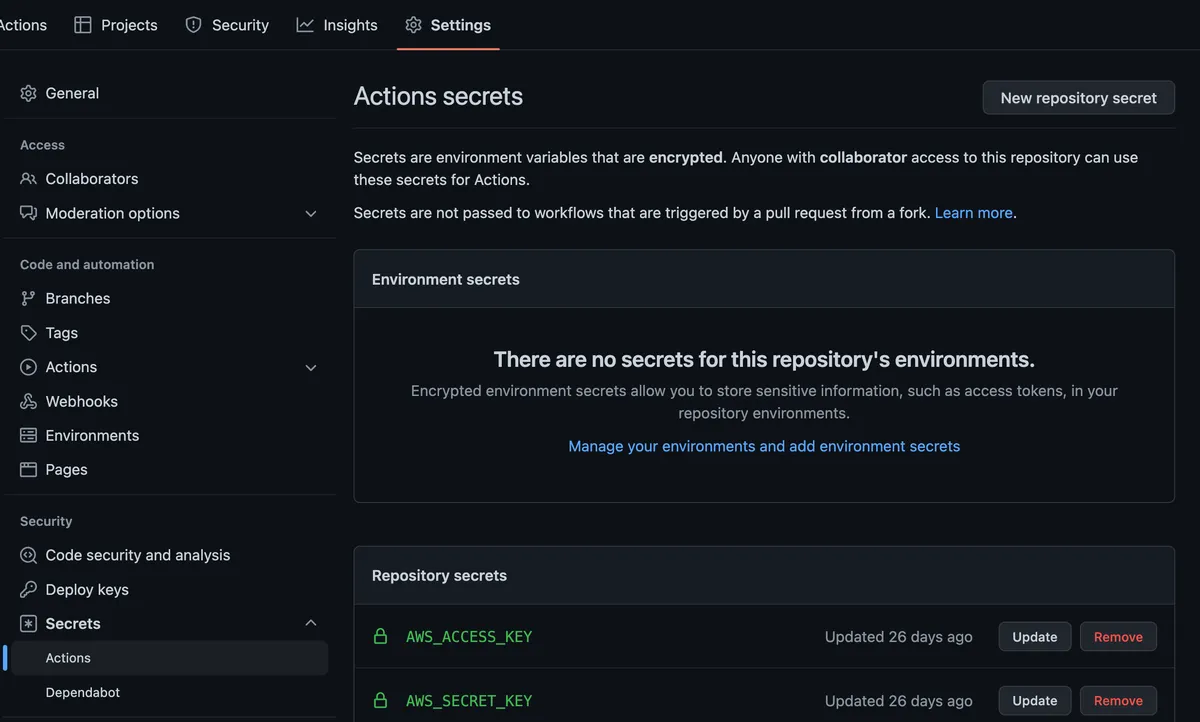The width and height of the screenshot is (1200, 722).
Task: Open the Insights tab
Action: [x=337, y=25]
